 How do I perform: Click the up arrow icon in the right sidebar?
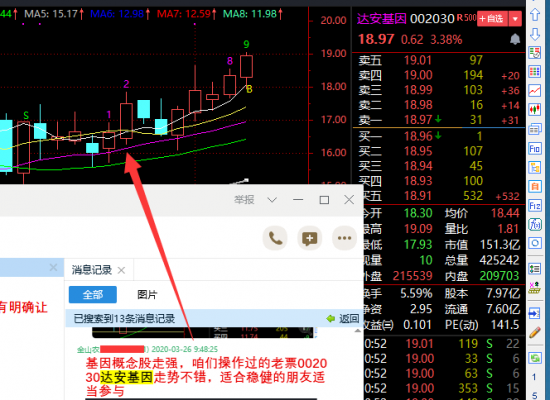[x=535, y=15]
